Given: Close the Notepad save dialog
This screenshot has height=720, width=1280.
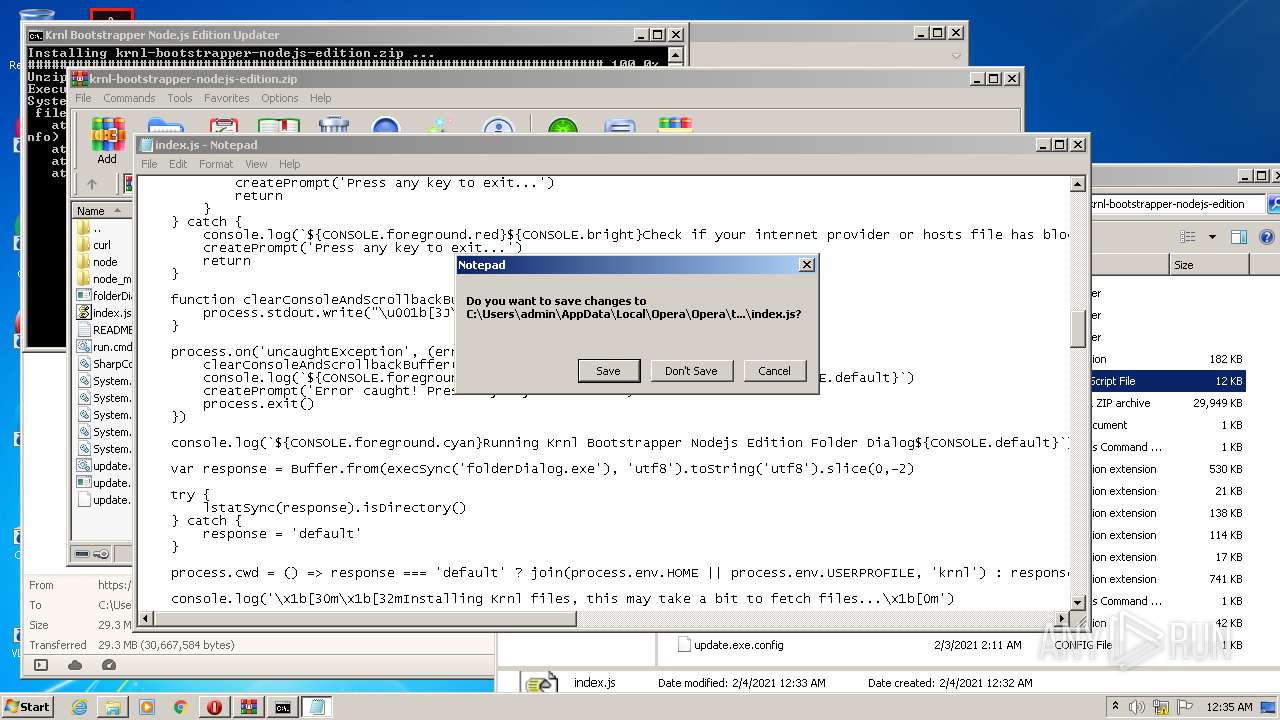Looking at the screenshot, I should pos(806,265).
